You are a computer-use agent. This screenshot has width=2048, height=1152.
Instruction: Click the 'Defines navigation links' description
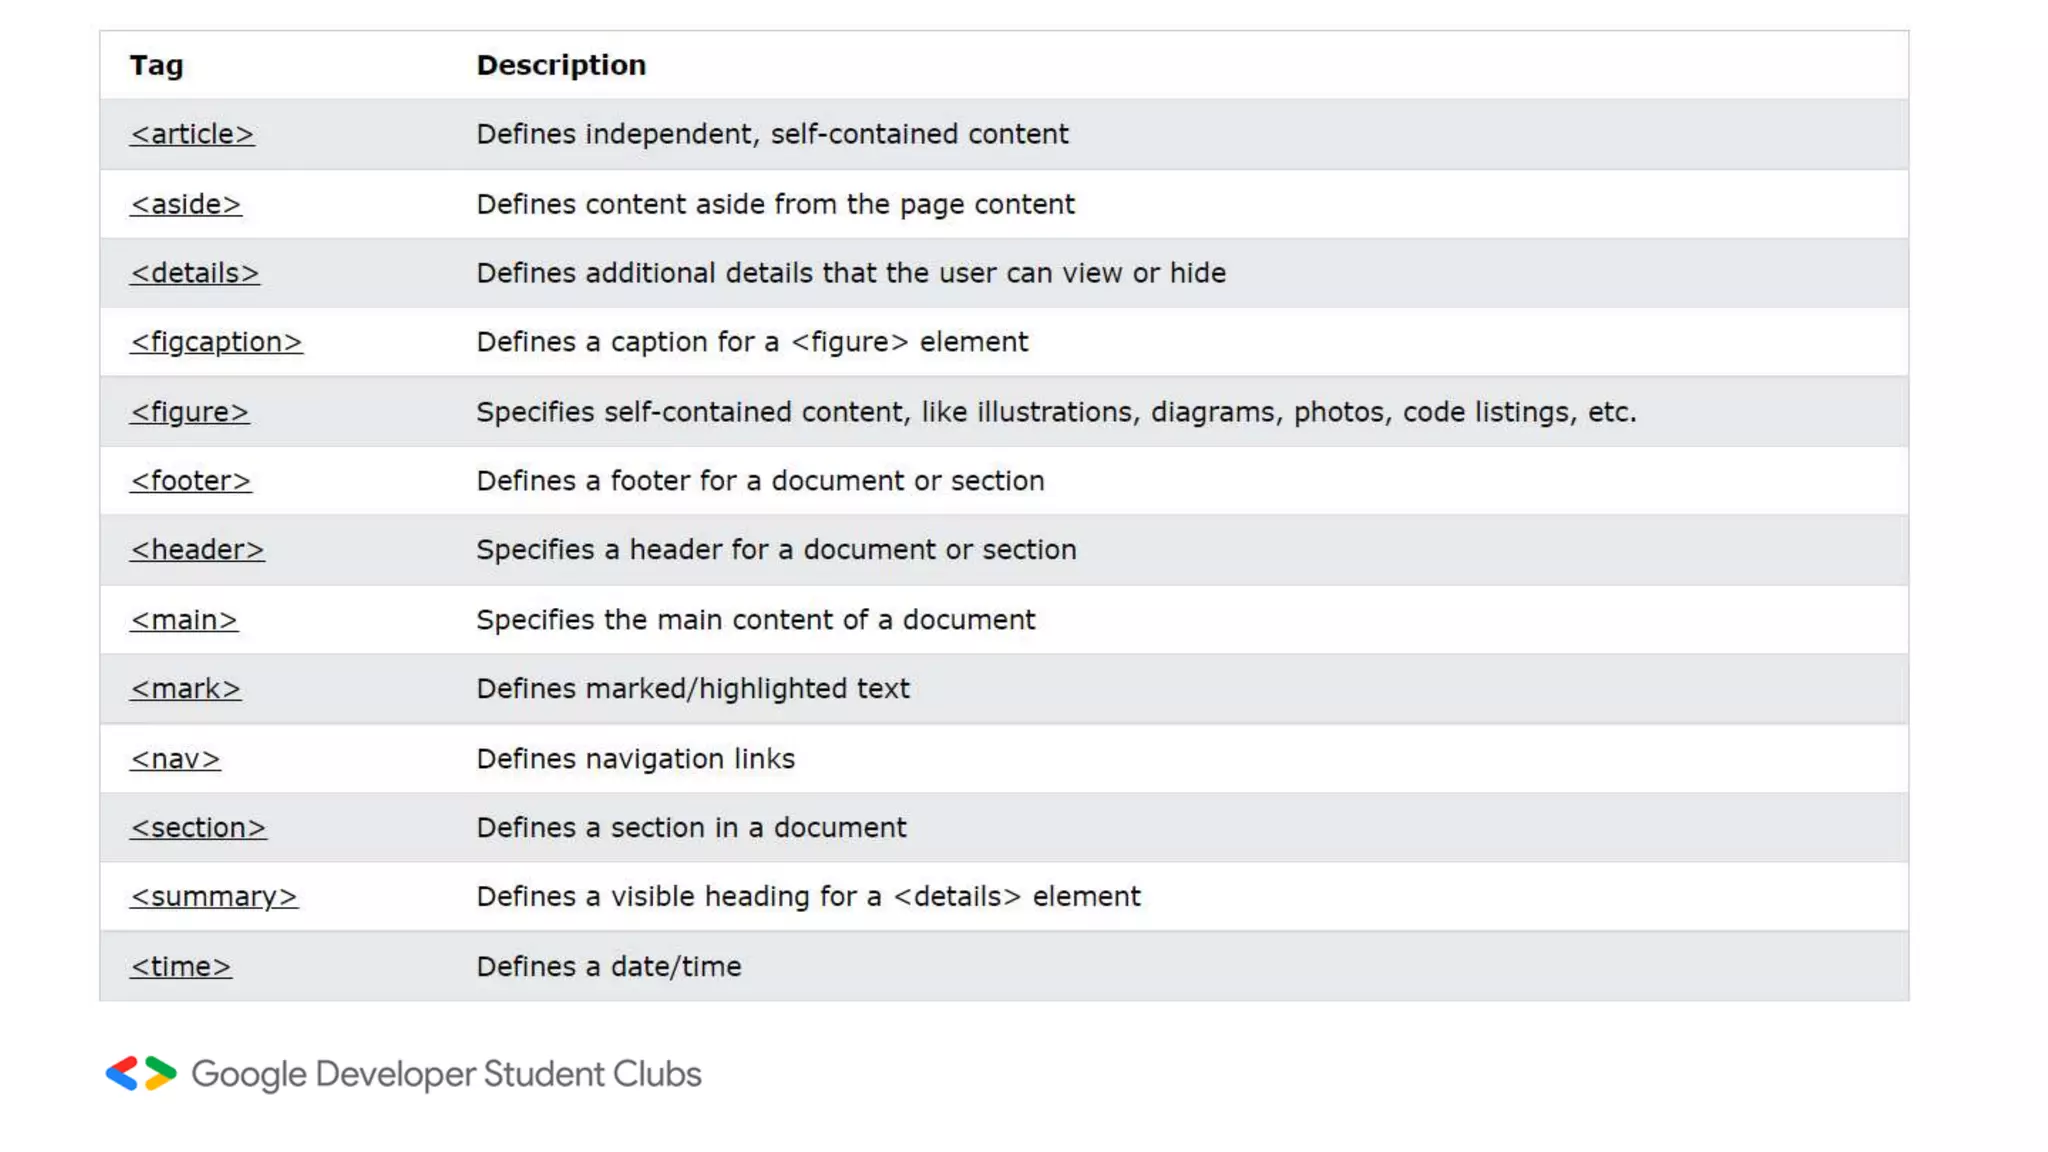click(635, 759)
